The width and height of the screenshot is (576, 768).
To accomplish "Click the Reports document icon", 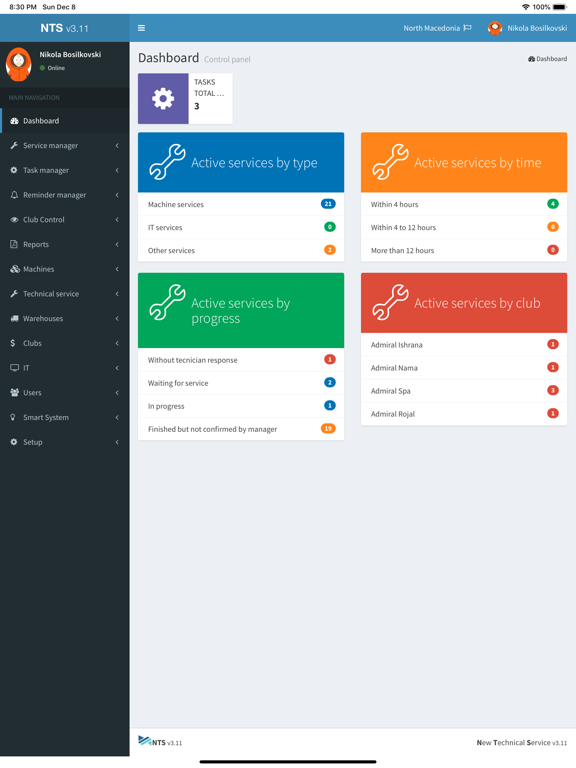I will (x=14, y=244).
